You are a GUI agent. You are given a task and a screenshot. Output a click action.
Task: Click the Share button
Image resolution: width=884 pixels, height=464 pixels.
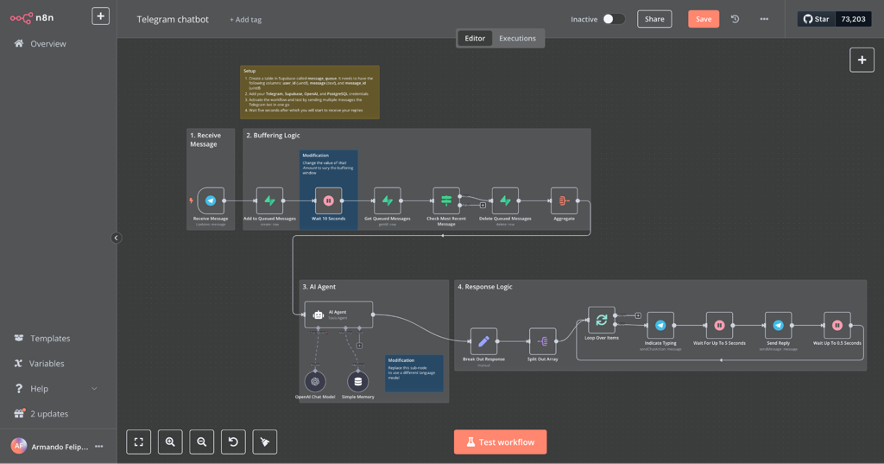655,19
